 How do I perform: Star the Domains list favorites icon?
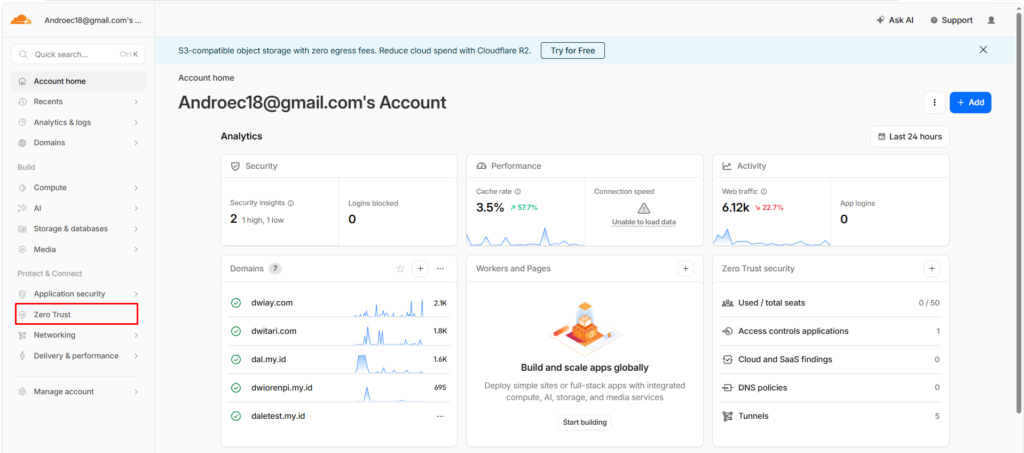coord(400,268)
